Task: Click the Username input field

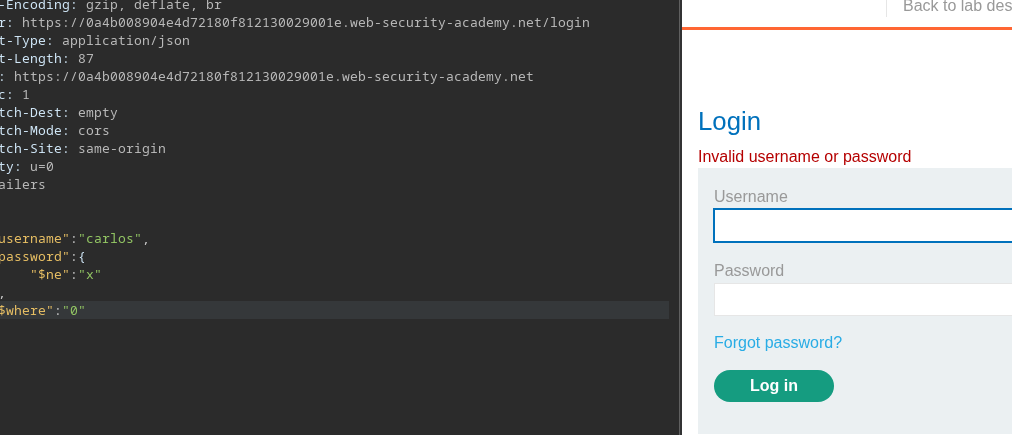Action: click(x=862, y=226)
